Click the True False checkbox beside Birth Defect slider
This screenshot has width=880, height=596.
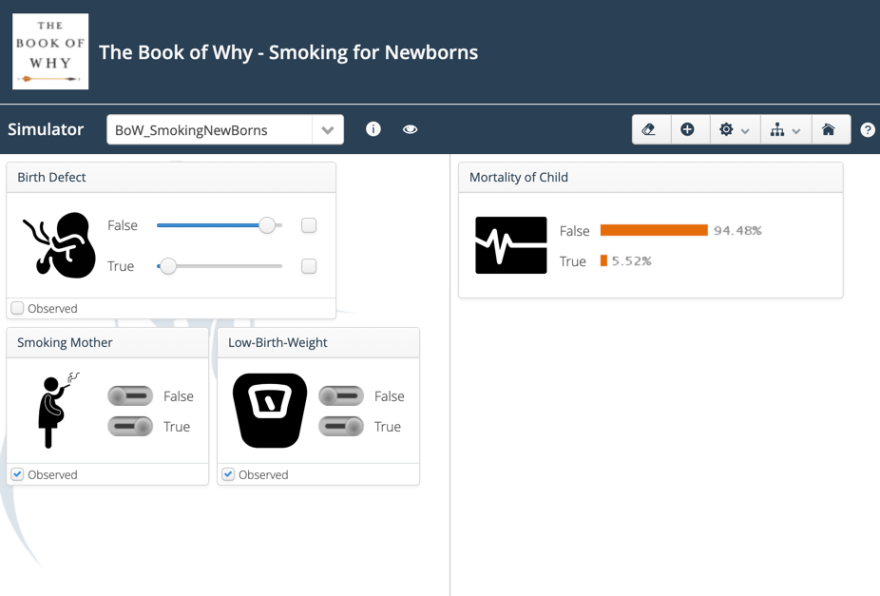308,225
